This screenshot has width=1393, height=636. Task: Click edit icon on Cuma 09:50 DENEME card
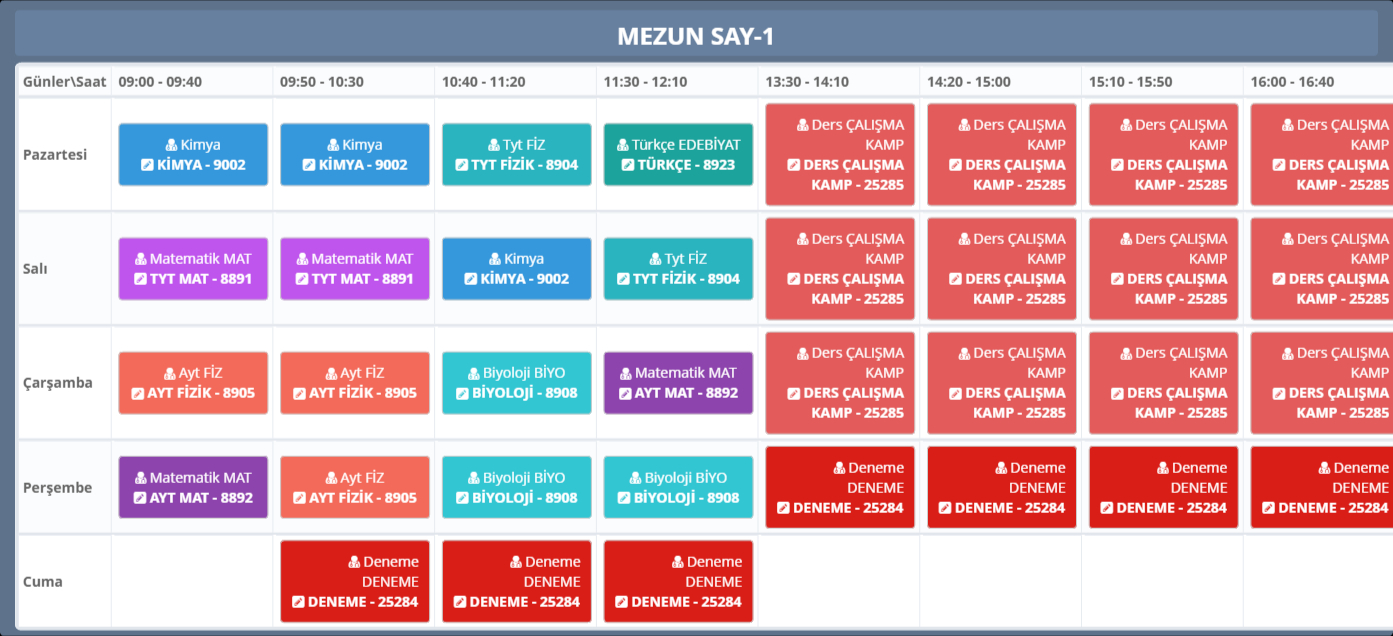[x=298, y=602]
